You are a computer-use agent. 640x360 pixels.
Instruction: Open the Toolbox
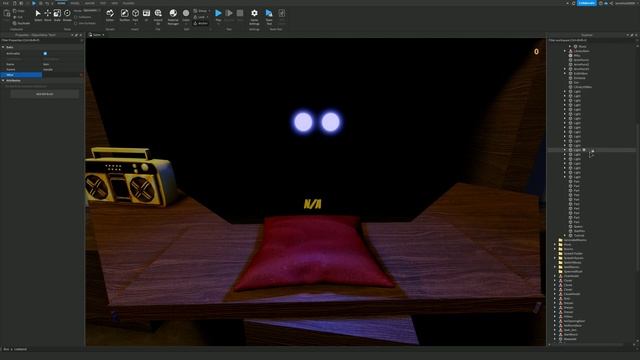pyautogui.click(x=124, y=13)
